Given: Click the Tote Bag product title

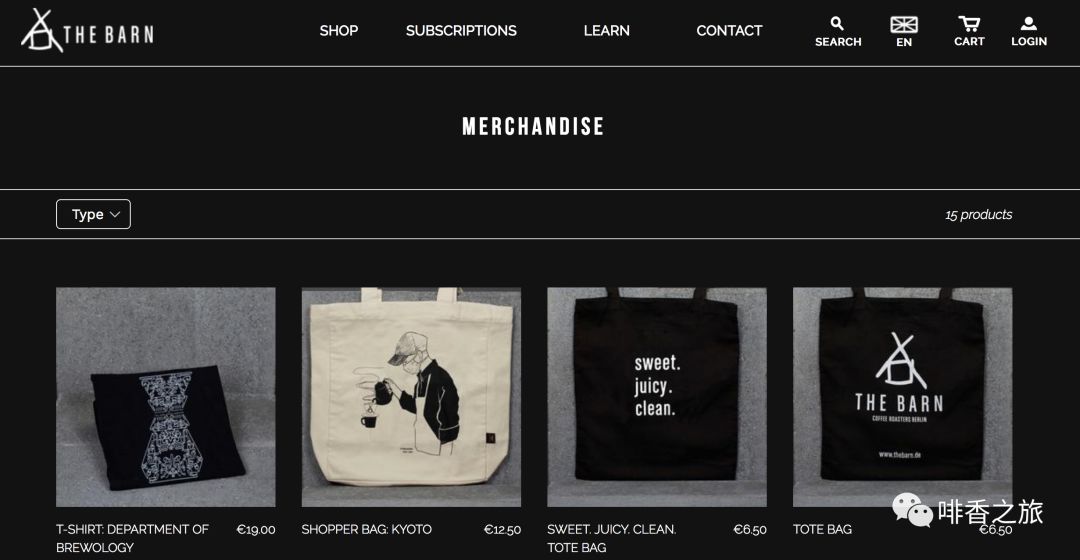Looking at the screenshot, I should coord(822,530).
